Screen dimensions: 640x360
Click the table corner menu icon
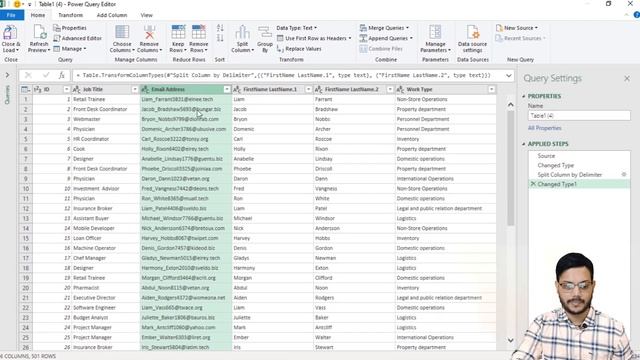[25, 89]
